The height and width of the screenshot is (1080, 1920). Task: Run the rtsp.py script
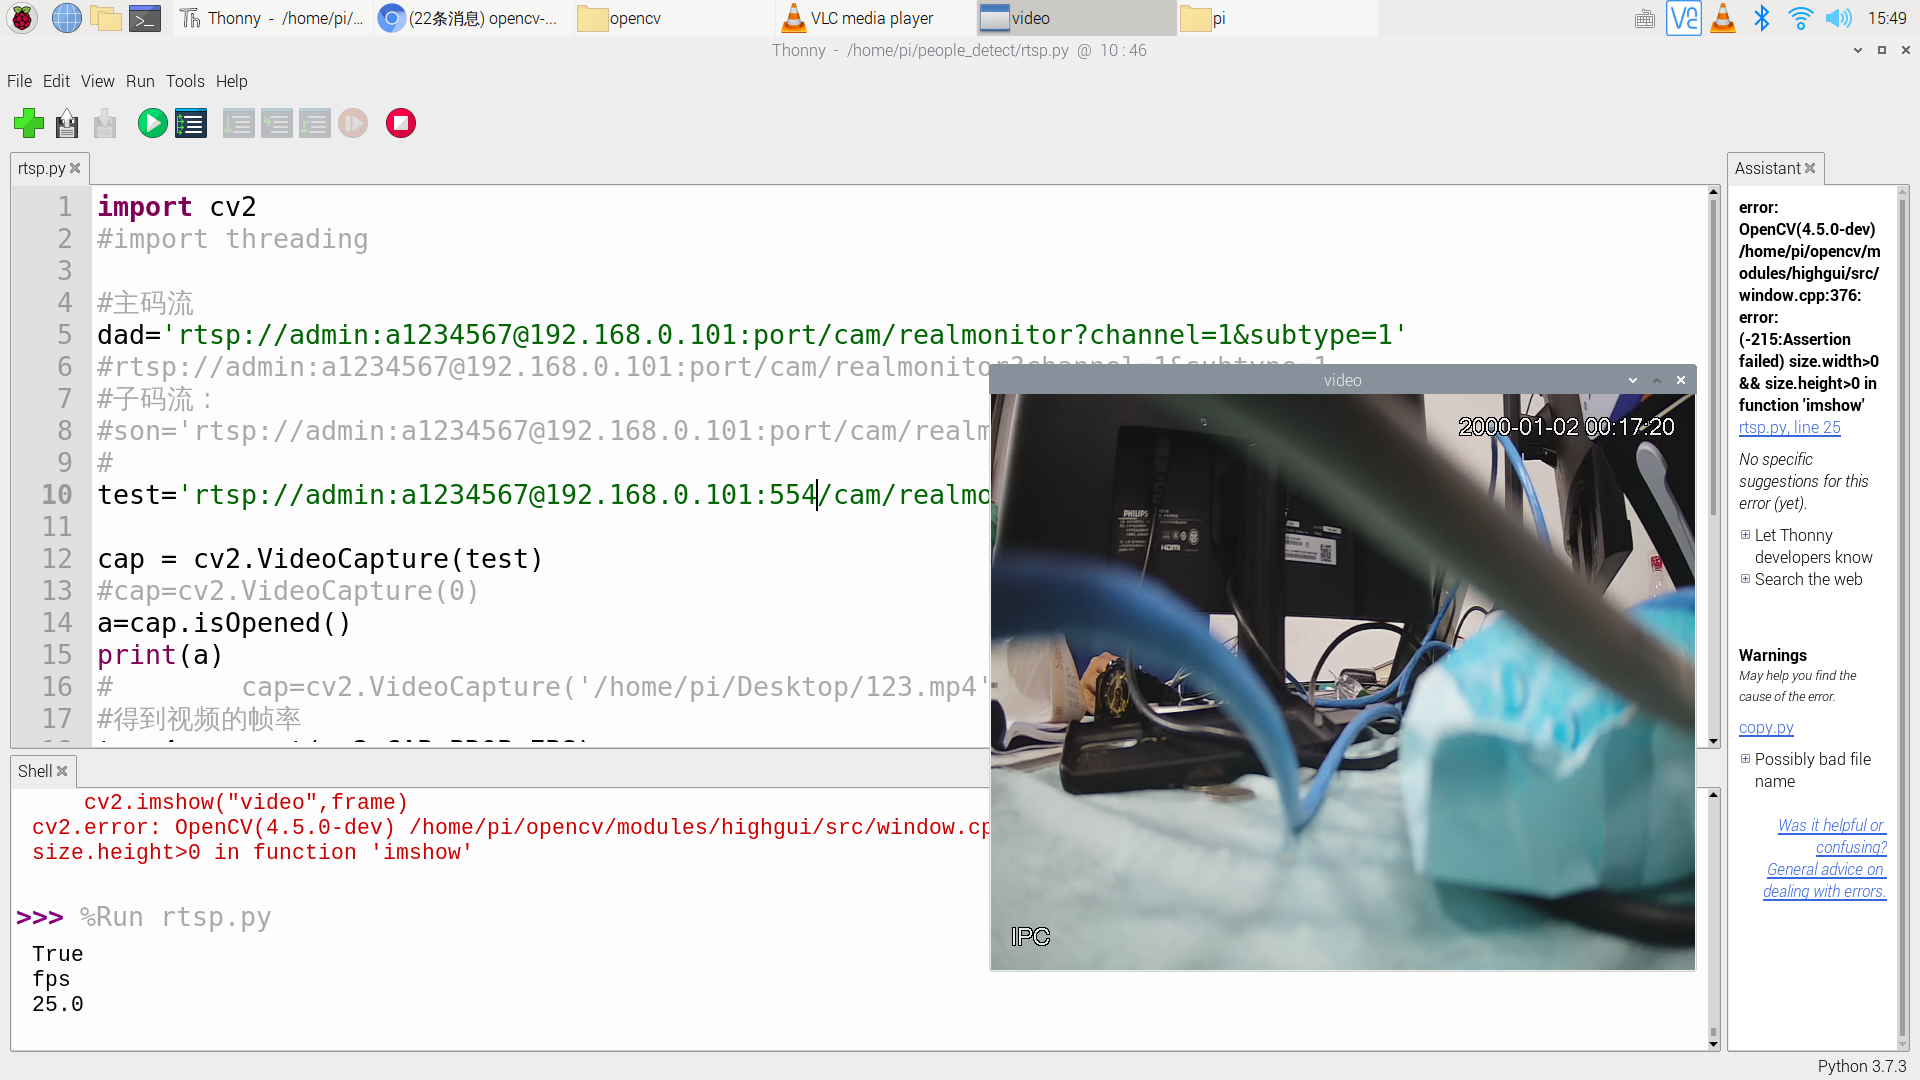tap(152, 123)
